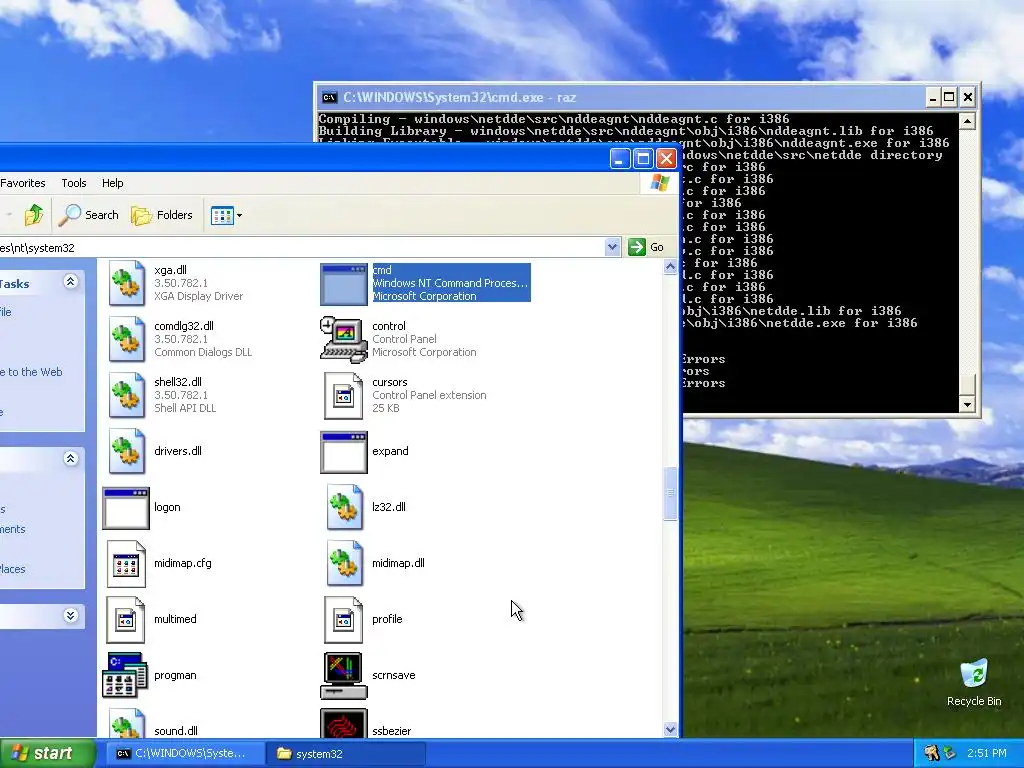Select the profile extension icon
Image resolution: width=1024 pixels, height=768 pixels.
pos(344,620)
